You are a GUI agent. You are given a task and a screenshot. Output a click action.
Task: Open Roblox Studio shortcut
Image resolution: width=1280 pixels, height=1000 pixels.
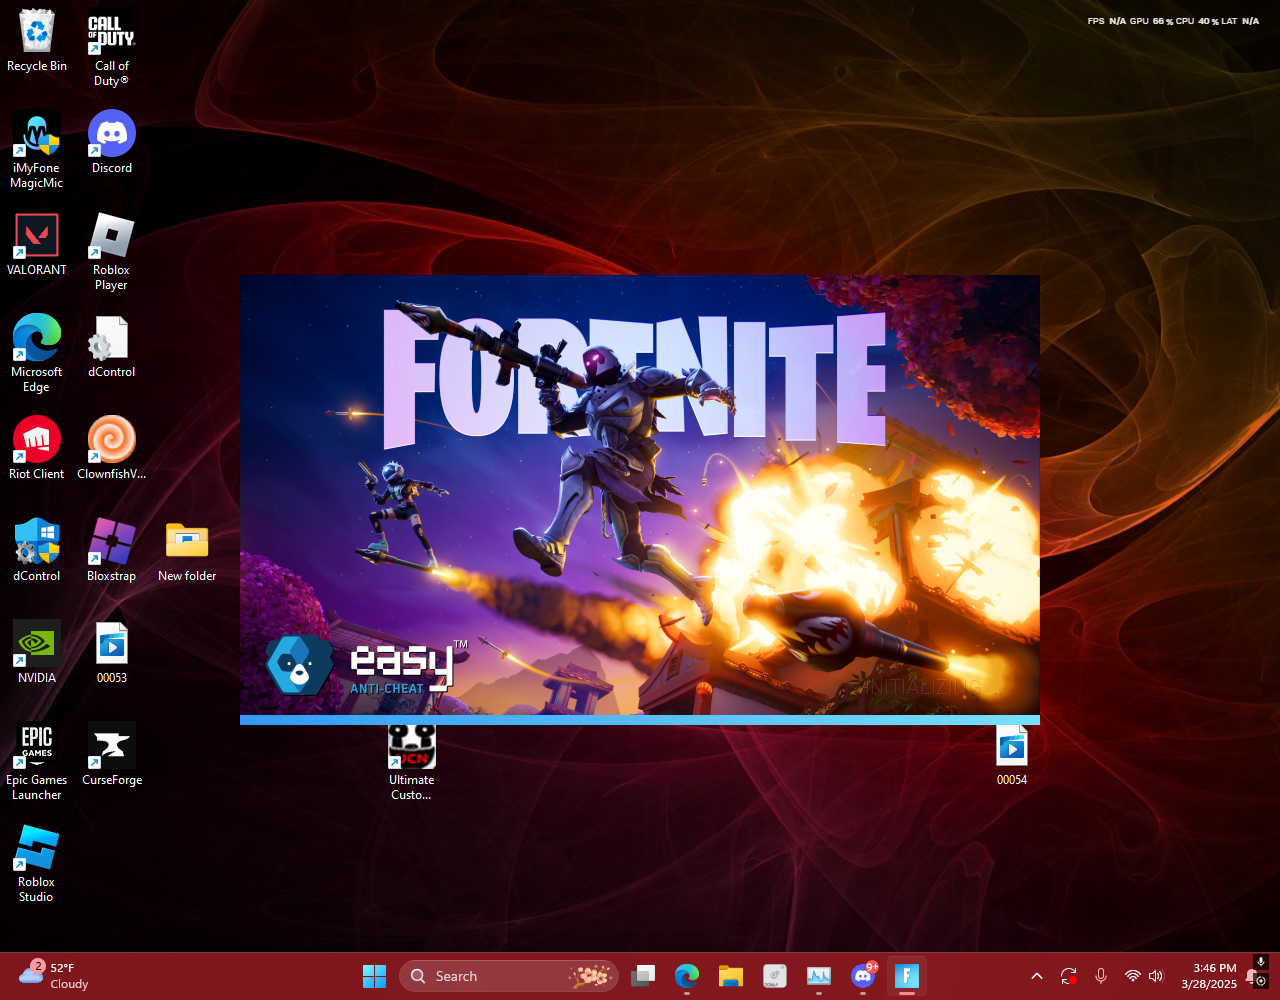pos(37,864)
